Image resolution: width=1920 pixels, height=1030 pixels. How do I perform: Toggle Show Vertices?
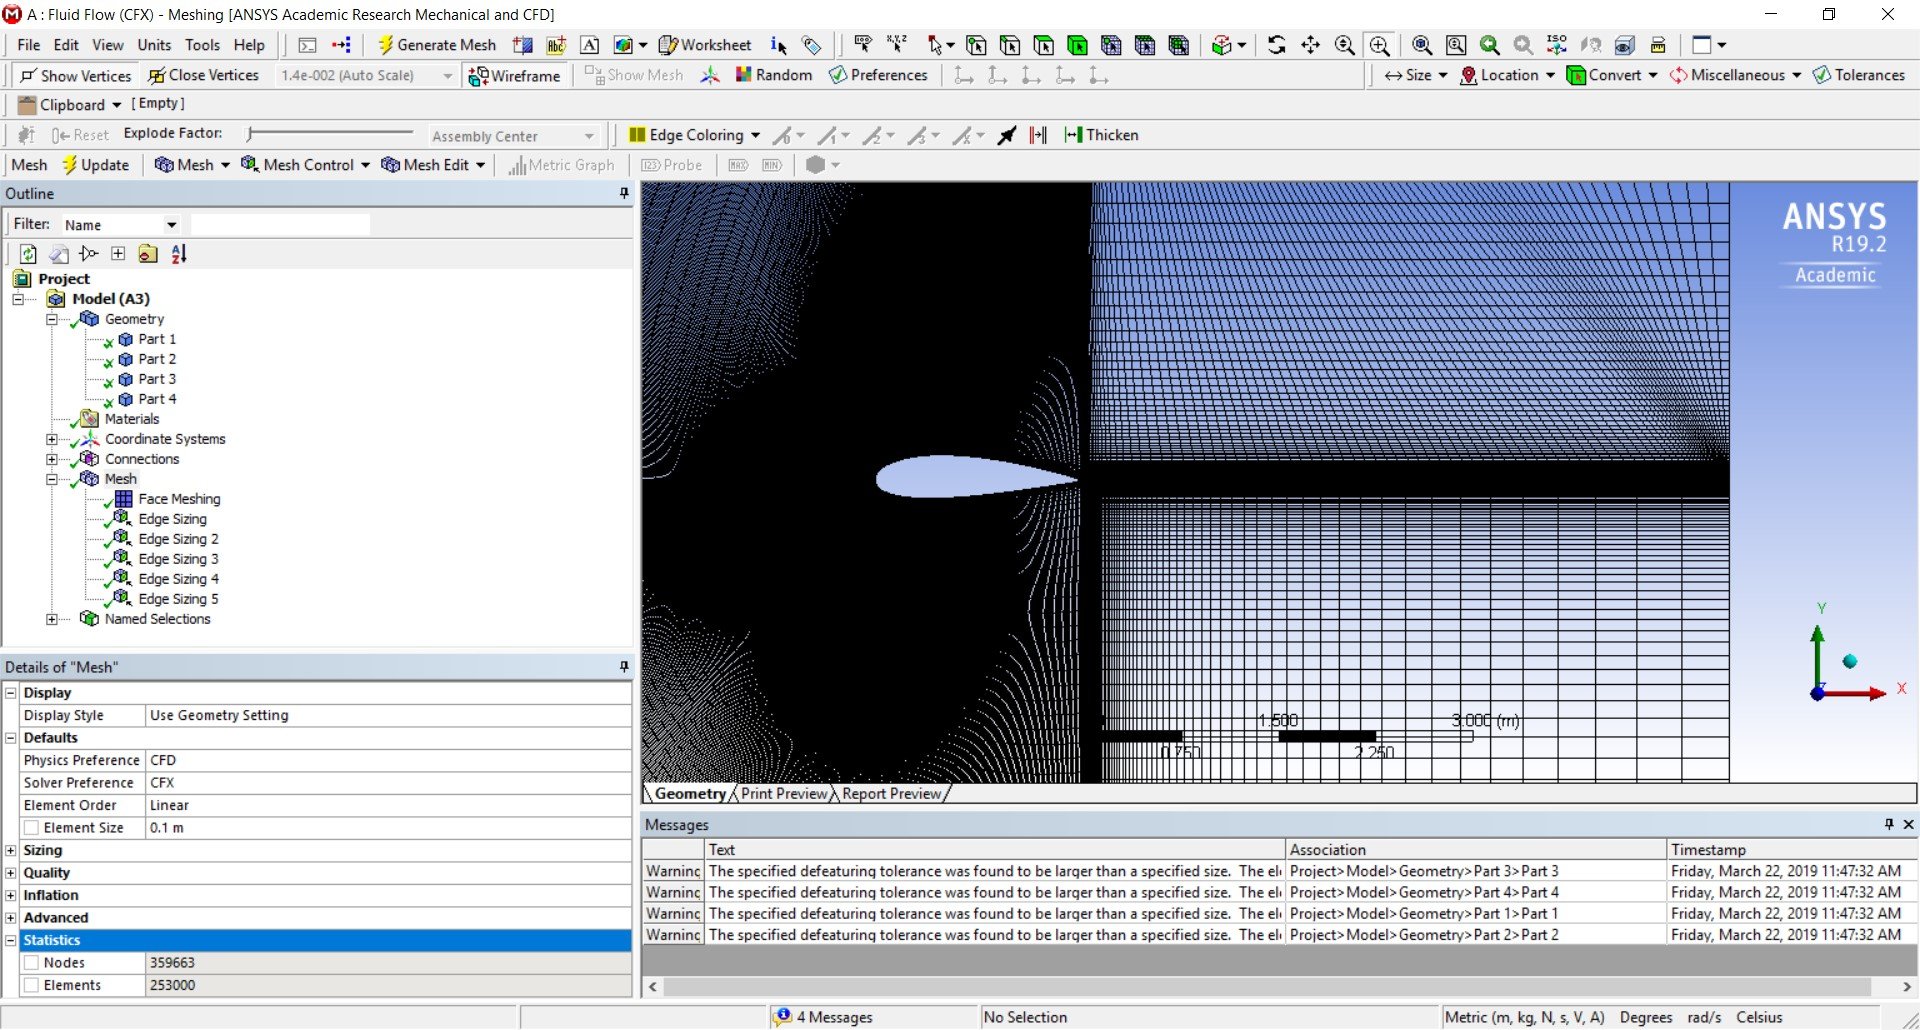point(75,75)
